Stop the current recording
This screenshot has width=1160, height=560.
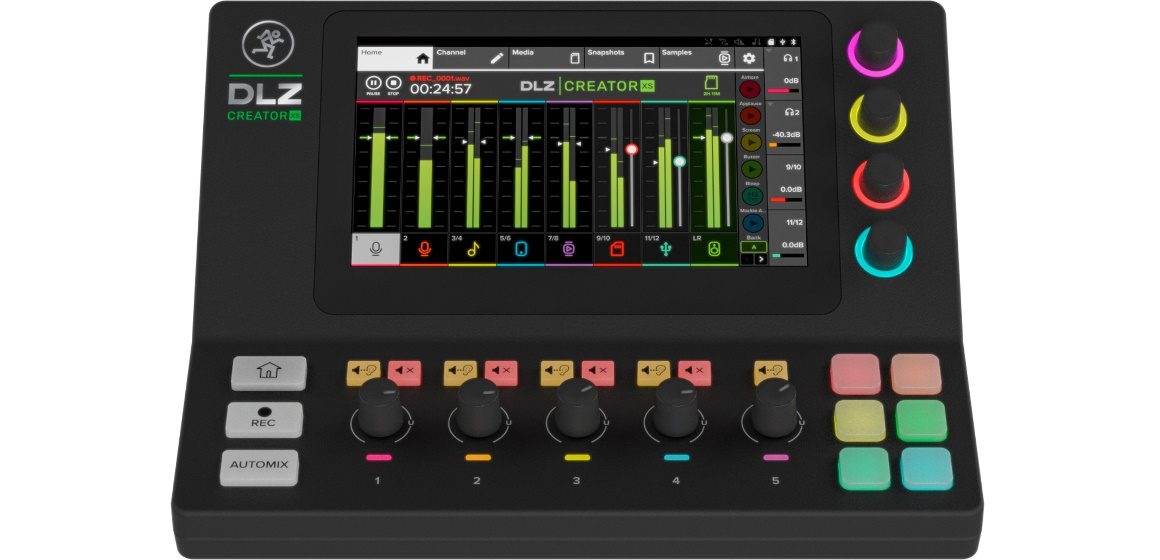394,84
